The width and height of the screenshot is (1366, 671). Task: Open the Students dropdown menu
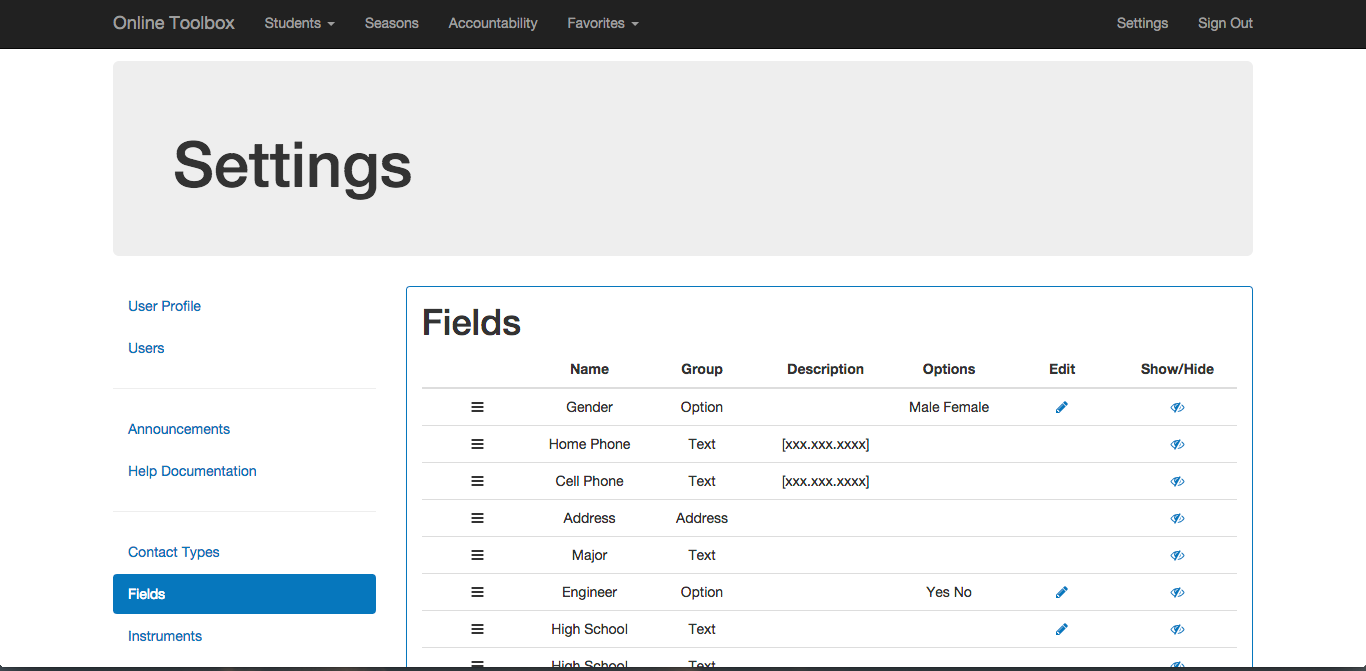click(x=299, y=23)
